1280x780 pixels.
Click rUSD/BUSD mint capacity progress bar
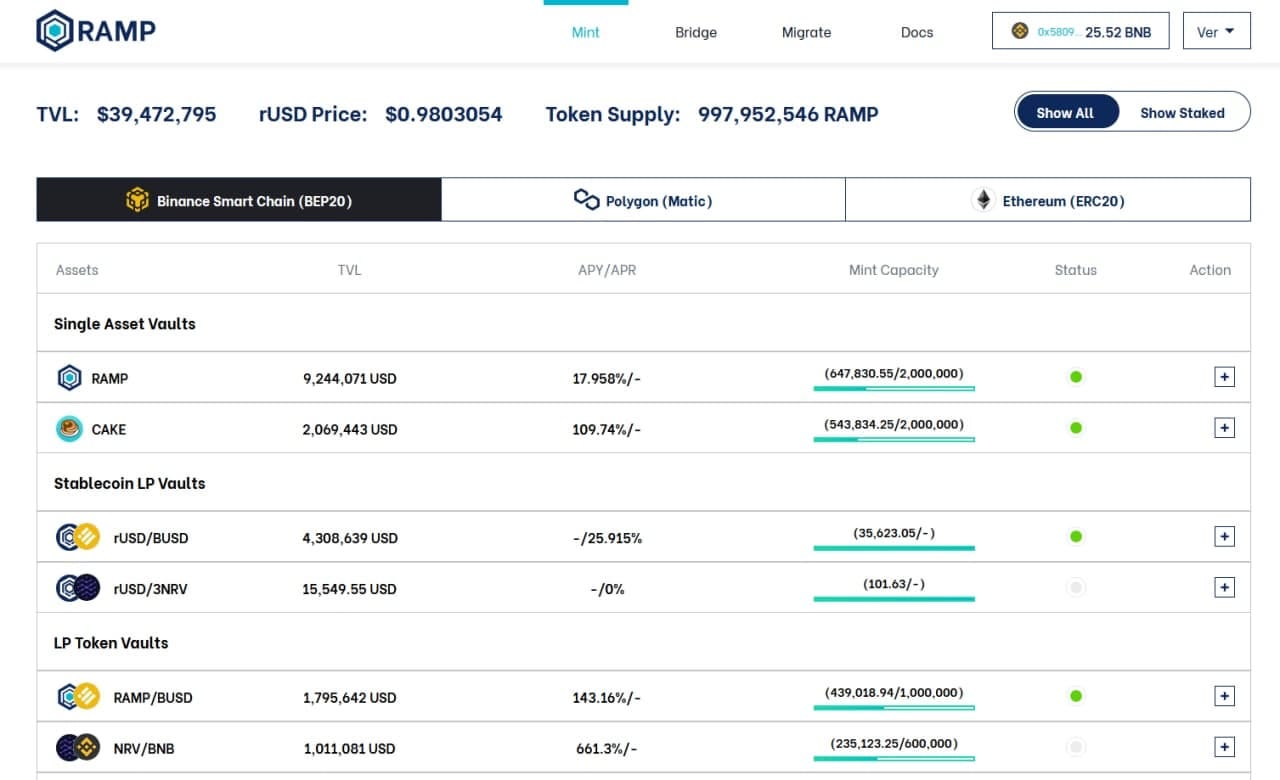894,548
